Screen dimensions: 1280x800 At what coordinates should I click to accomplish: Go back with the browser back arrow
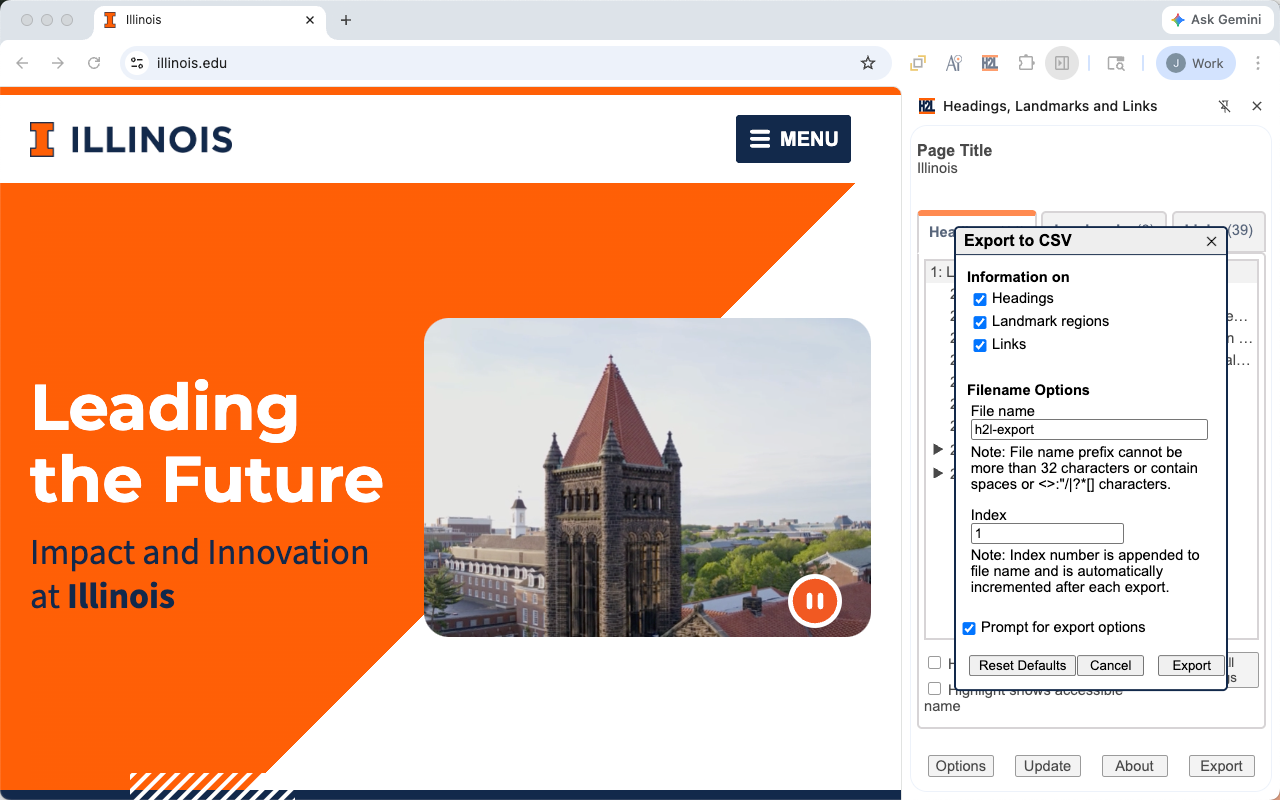click(22, 63)
